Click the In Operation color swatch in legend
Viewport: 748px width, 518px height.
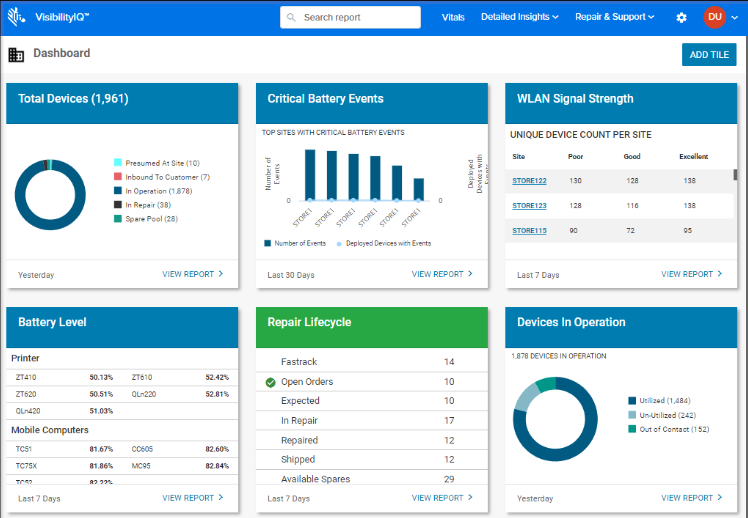[x=118, y=191]
